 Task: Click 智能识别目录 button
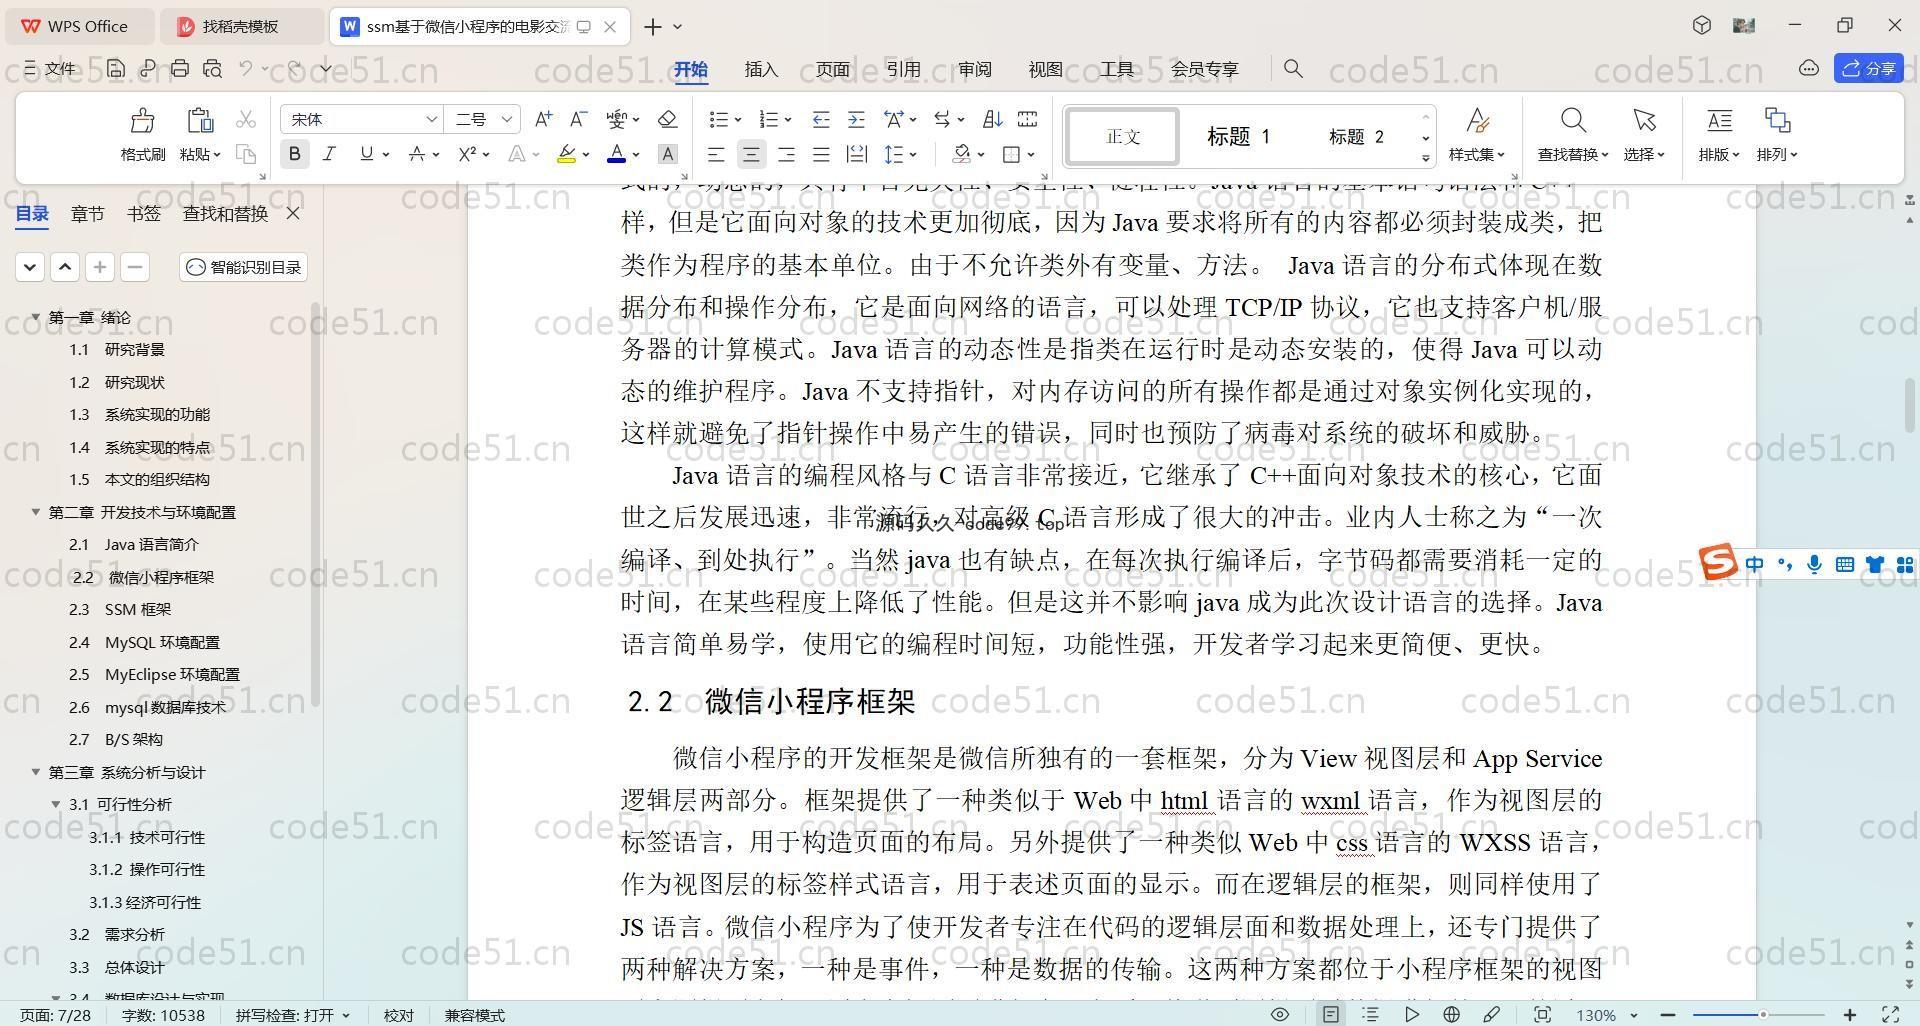(x=244, y=267)
